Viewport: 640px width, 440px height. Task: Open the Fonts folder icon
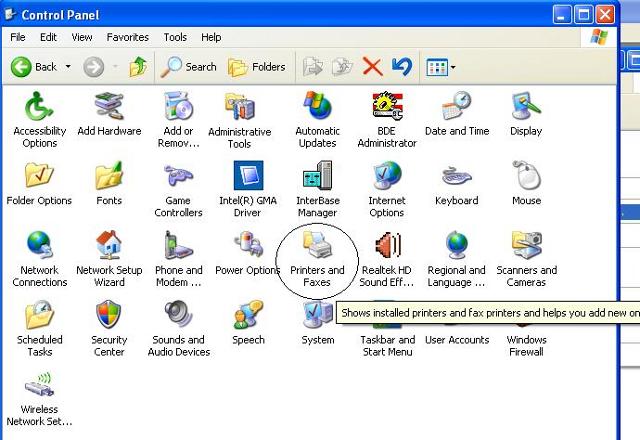pos(109,176)
